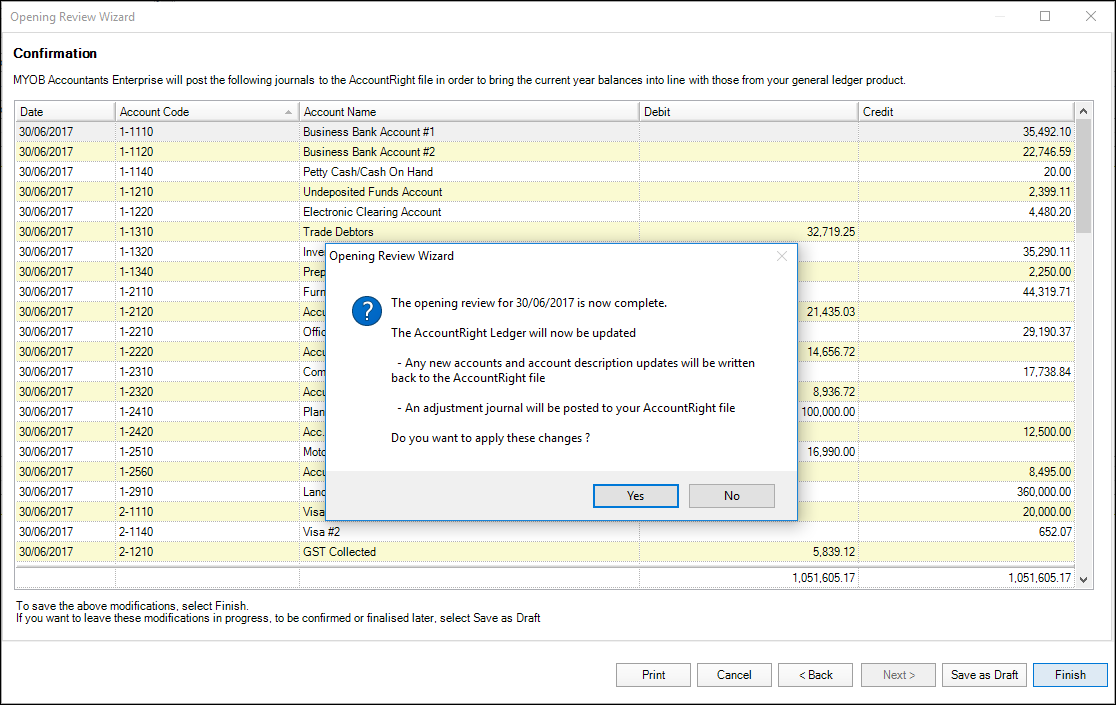Click the blue question mark icon
Image resolution: width=1116 pixels, height=705 pixels.
click(x=367, y=311)
